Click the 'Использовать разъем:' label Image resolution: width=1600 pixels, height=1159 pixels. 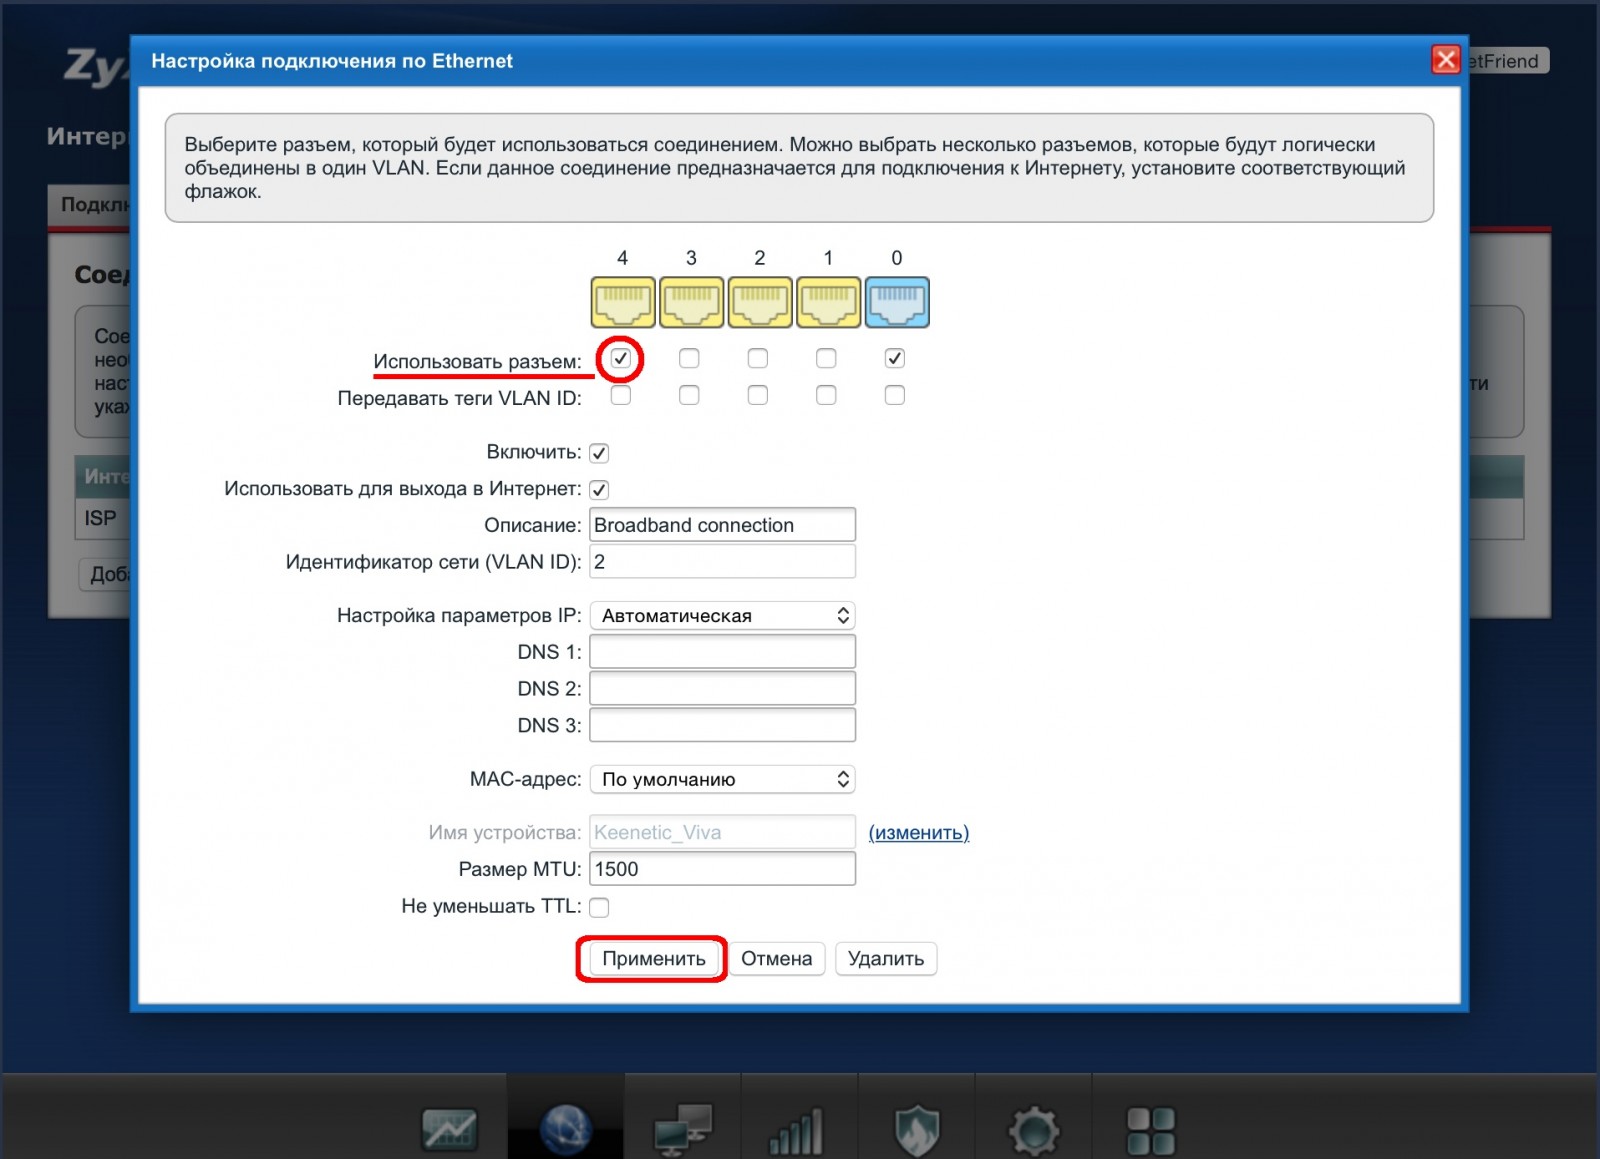[477, 361]
